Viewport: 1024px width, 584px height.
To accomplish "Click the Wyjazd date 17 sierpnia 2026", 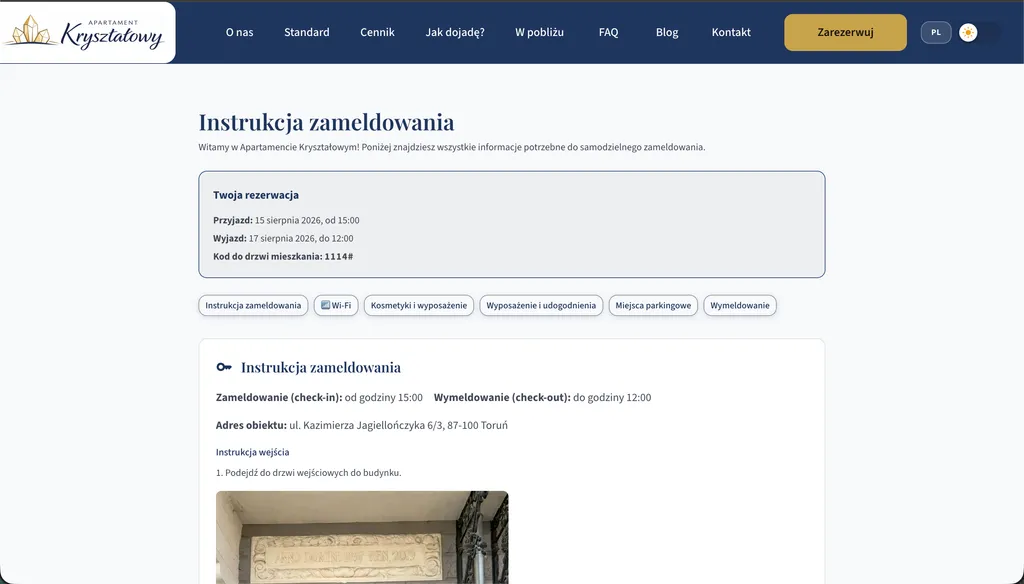I will pos(282,238).
